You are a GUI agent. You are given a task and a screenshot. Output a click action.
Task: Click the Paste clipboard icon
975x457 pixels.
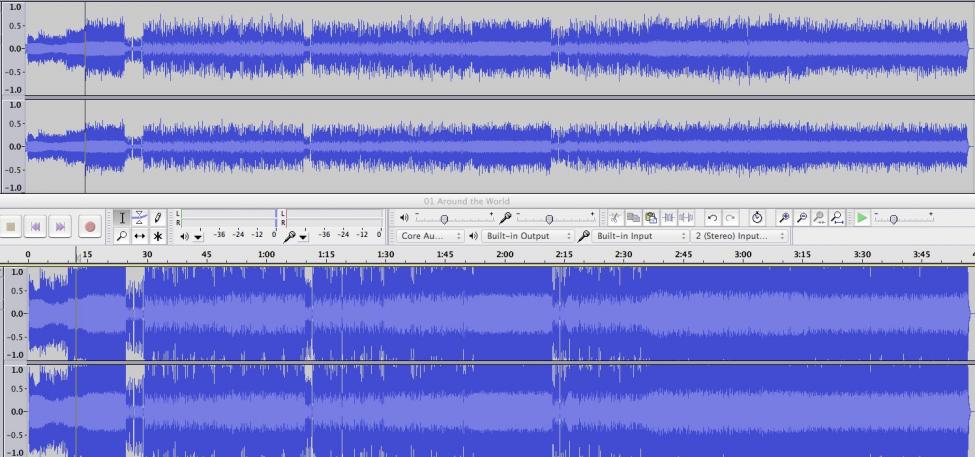651,218
